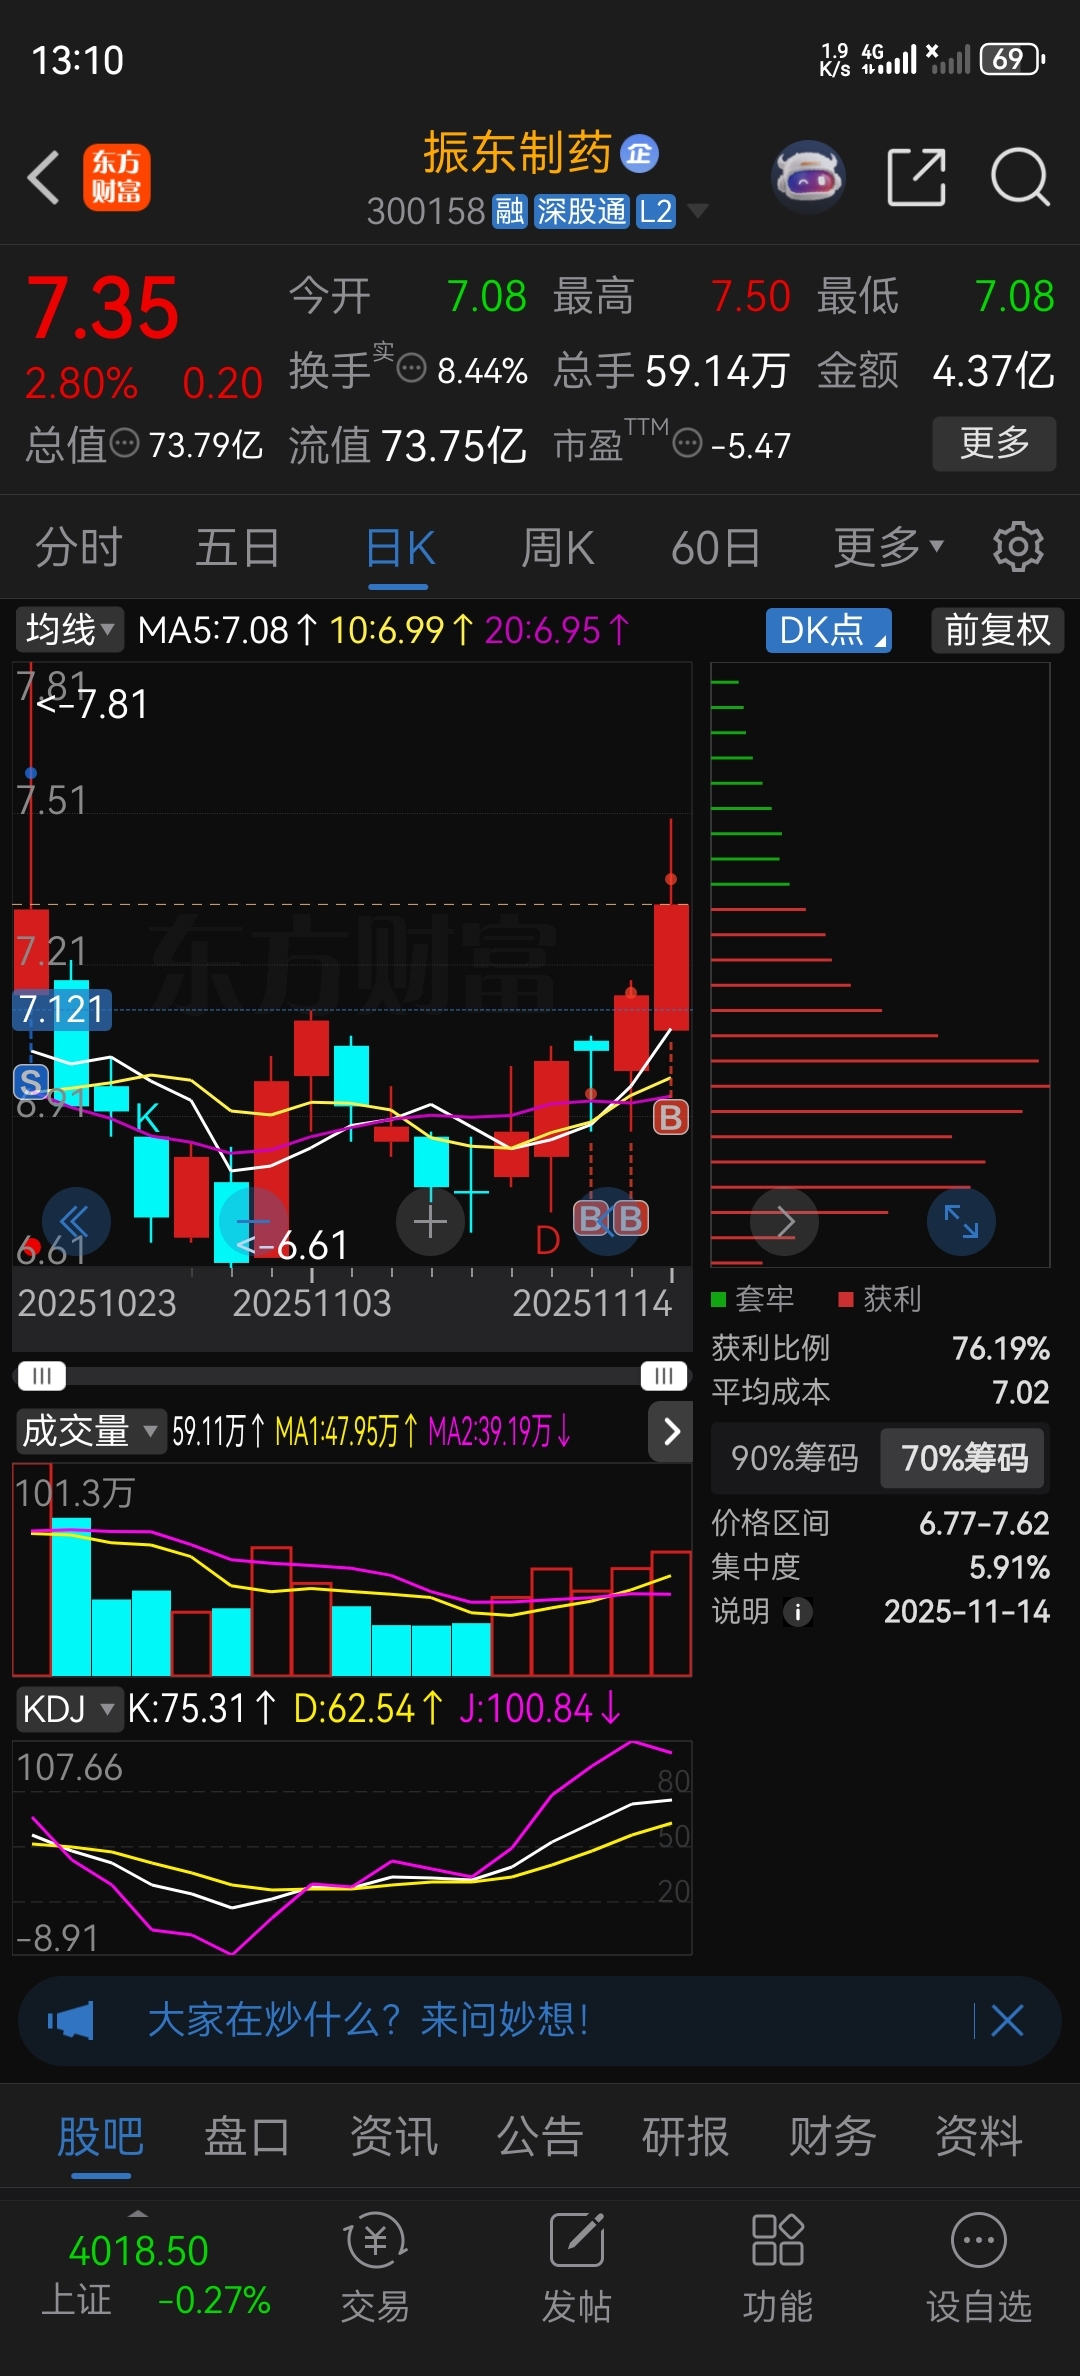The image size is (1080, 2376).
Task: Open the search magnifier icon
Action: pos(1020,177)
